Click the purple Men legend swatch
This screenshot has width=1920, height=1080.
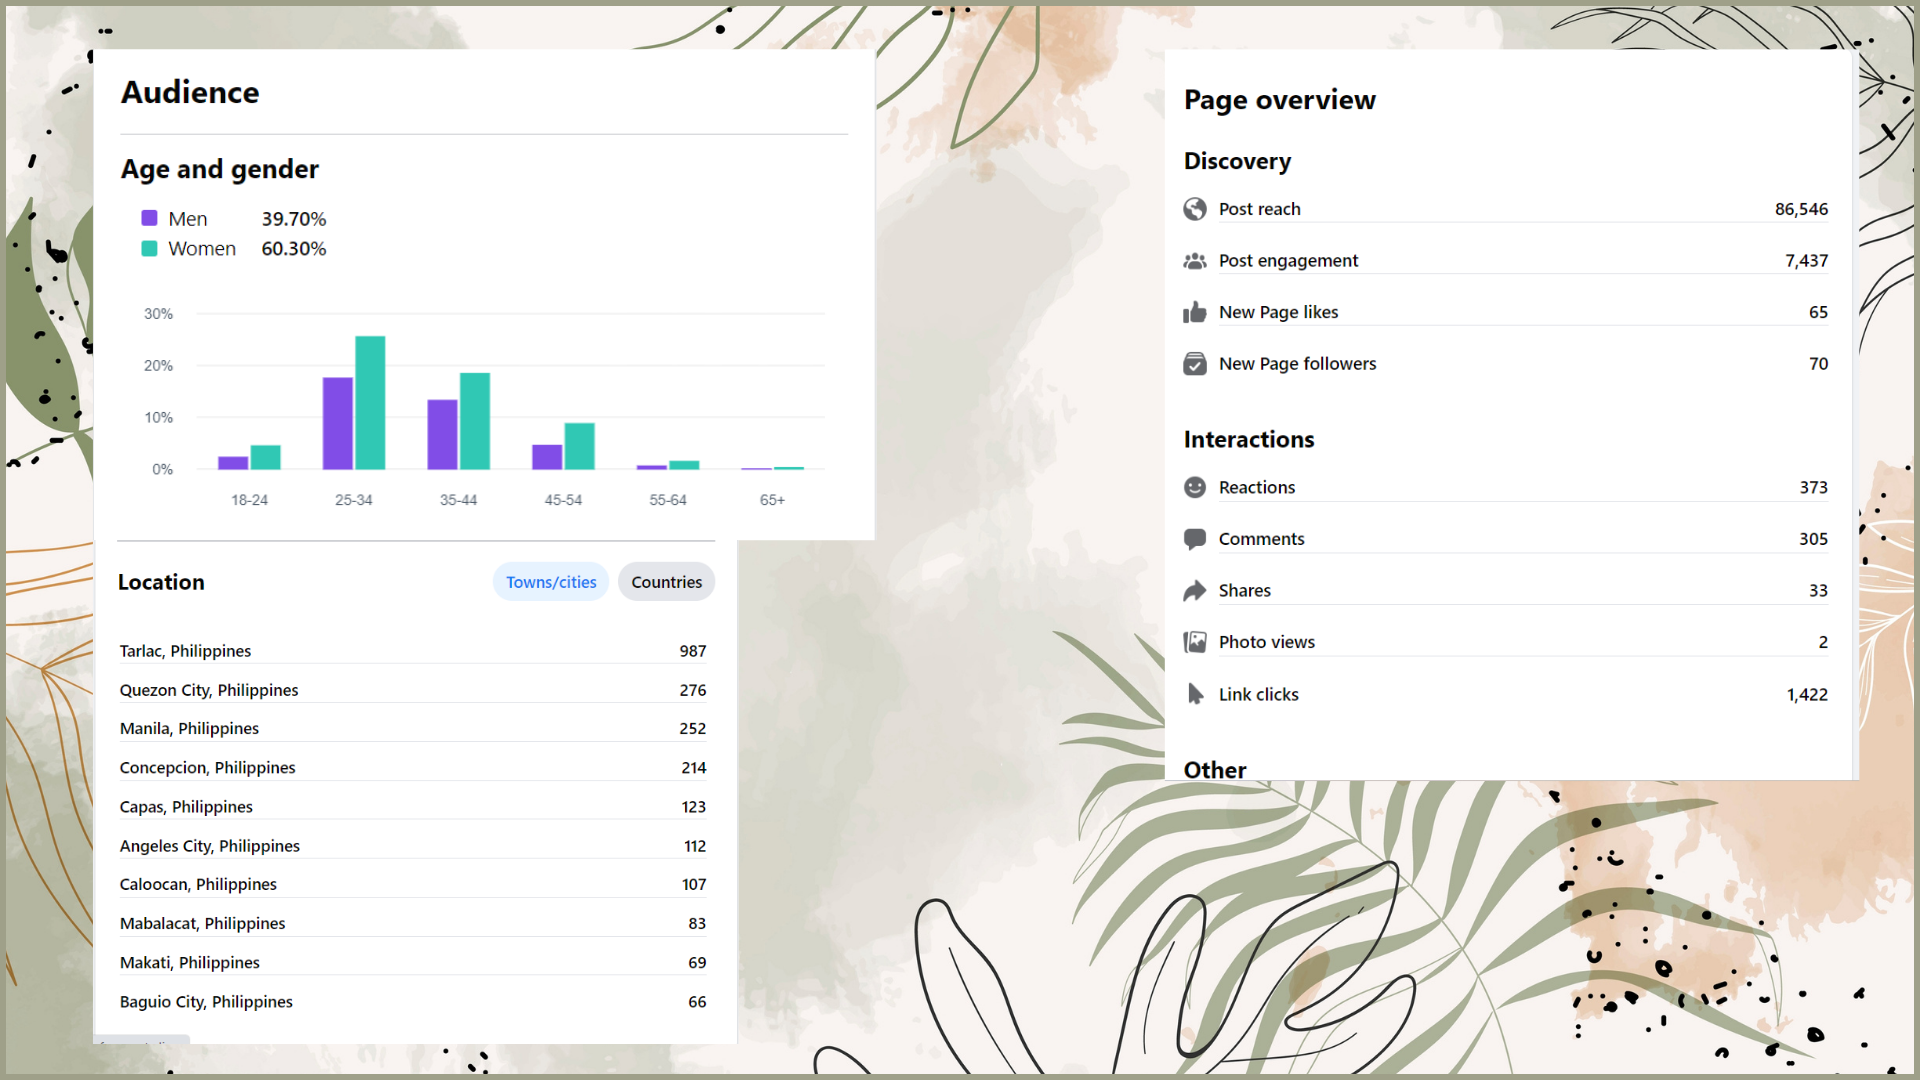[150, 218]
